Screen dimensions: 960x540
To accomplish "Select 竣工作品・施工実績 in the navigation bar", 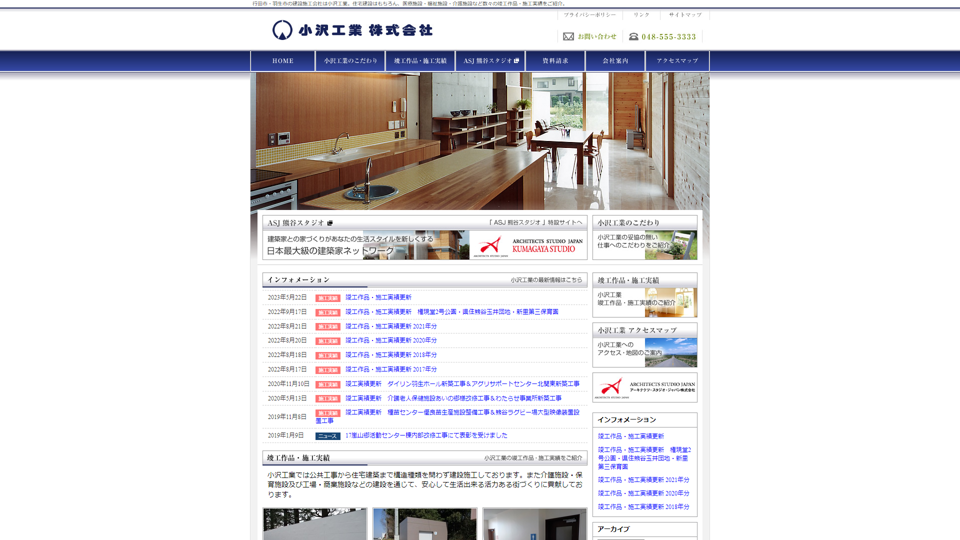I will click(x=420, y=61).
